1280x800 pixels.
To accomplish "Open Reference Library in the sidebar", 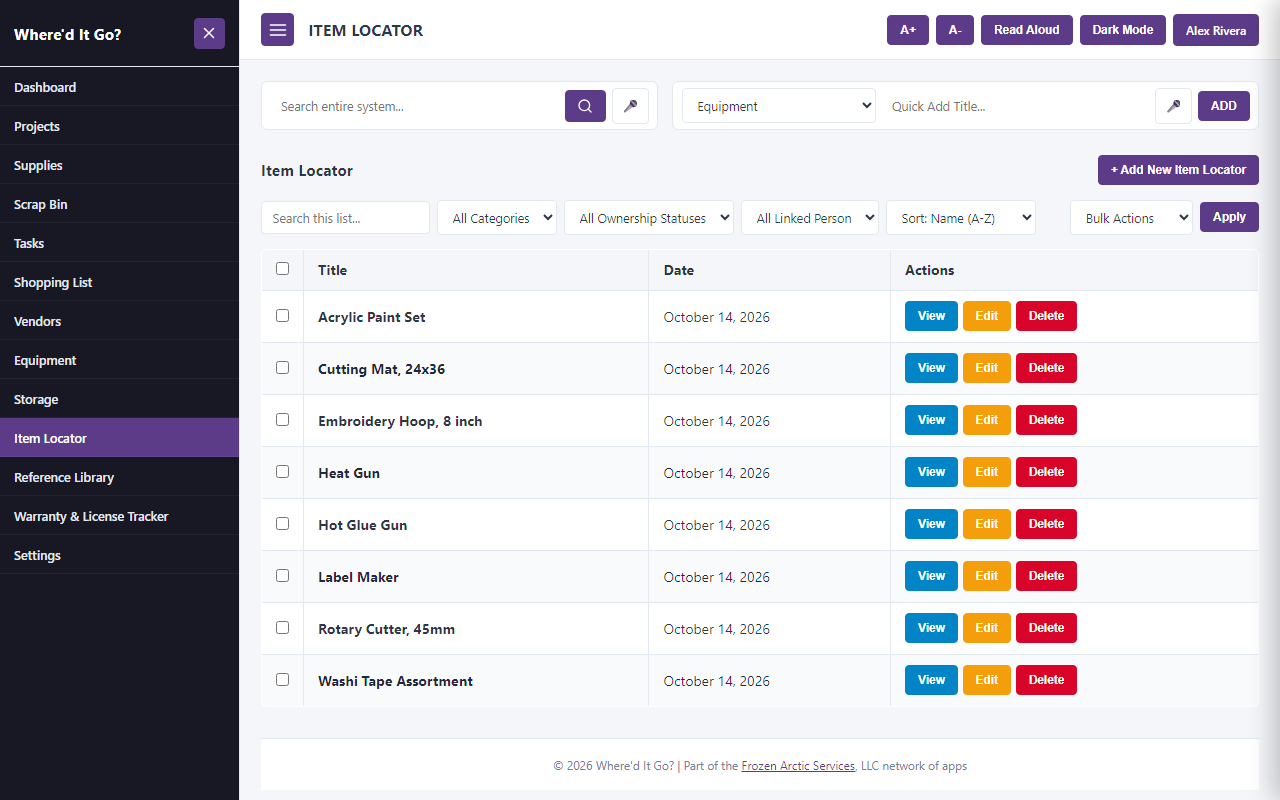I will tap(119, 477).
